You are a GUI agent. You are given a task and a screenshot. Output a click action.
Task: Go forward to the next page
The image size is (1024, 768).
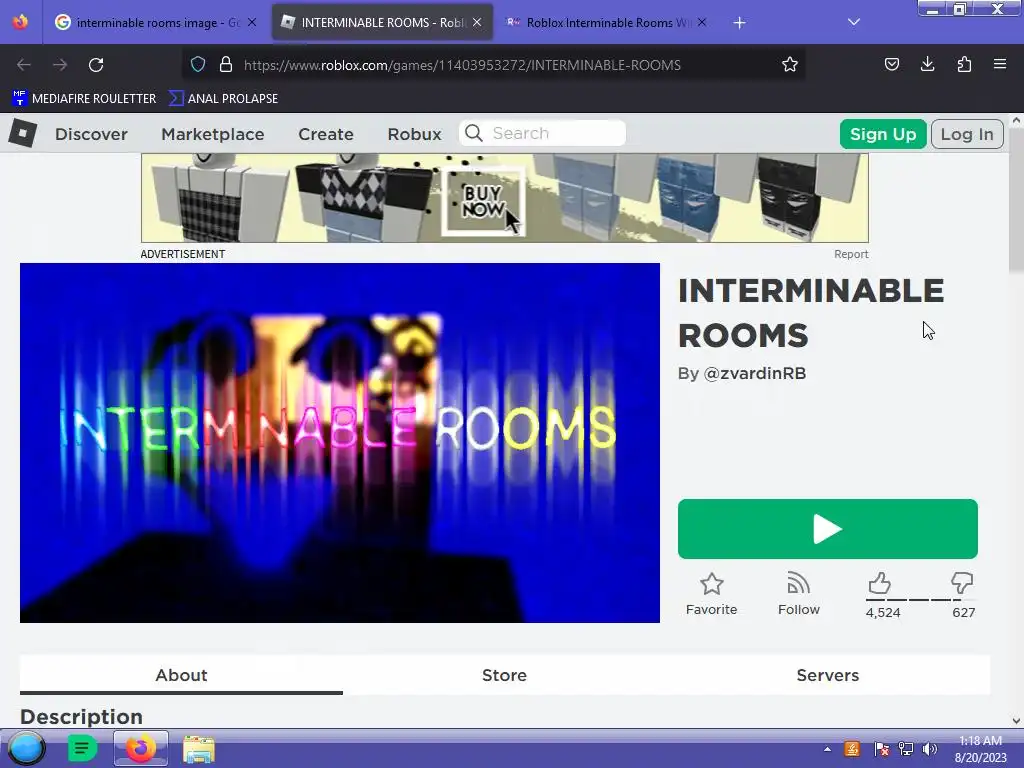click(x=60, y=65)
